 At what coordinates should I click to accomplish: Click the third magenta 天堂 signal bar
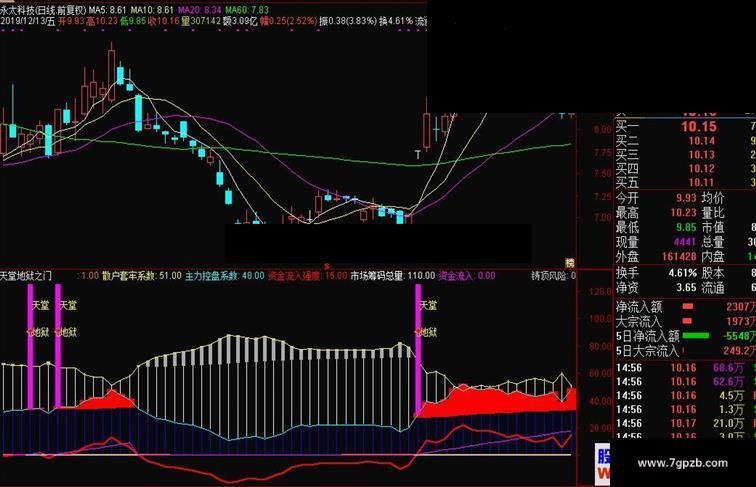click(418, 348)
